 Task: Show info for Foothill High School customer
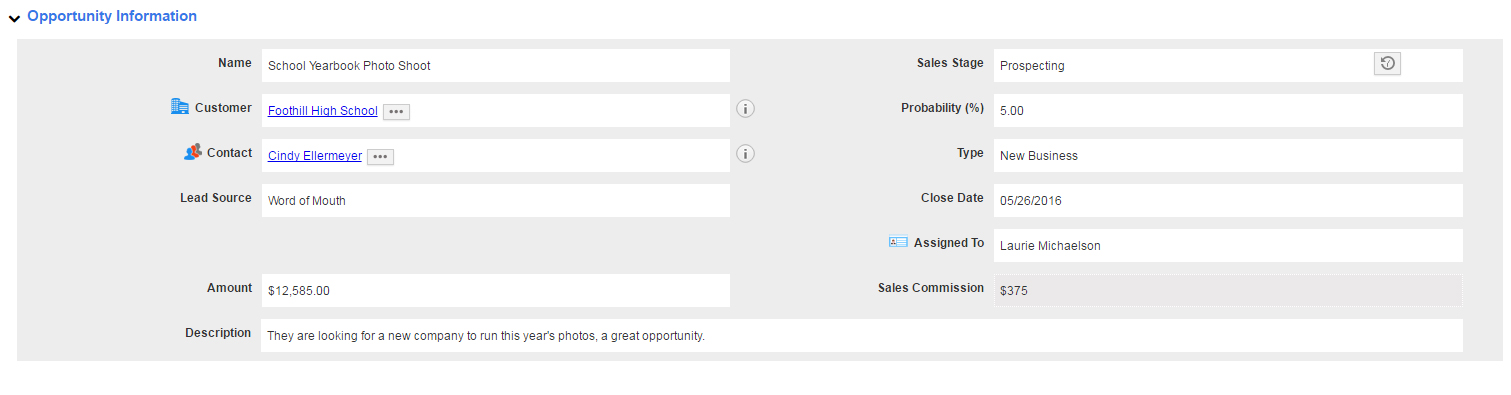(x=745, y=109)
